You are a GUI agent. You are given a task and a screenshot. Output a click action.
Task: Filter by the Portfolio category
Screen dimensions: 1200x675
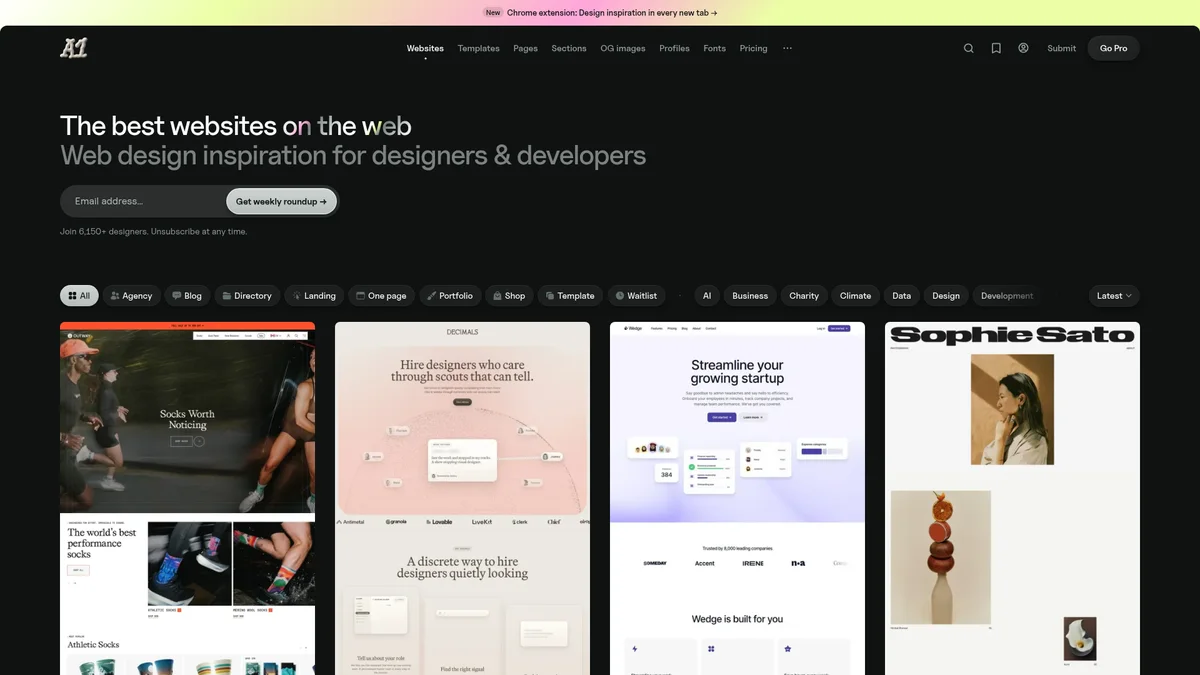click(x=450, y=296)
